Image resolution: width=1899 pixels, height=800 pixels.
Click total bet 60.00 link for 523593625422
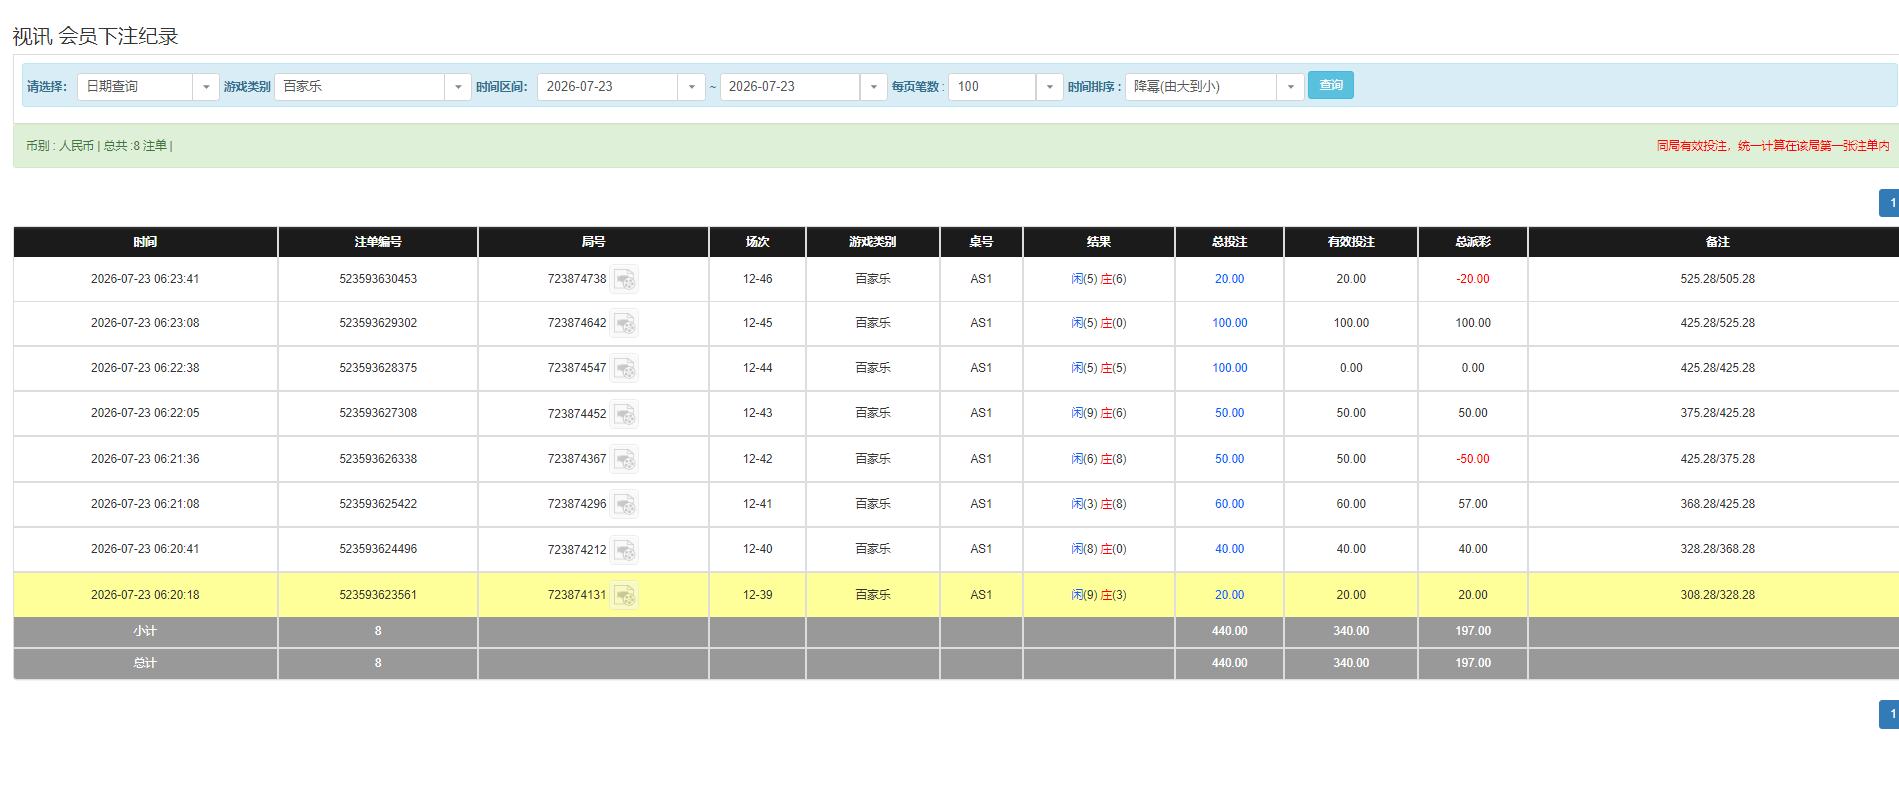[x=1229, y=504]
